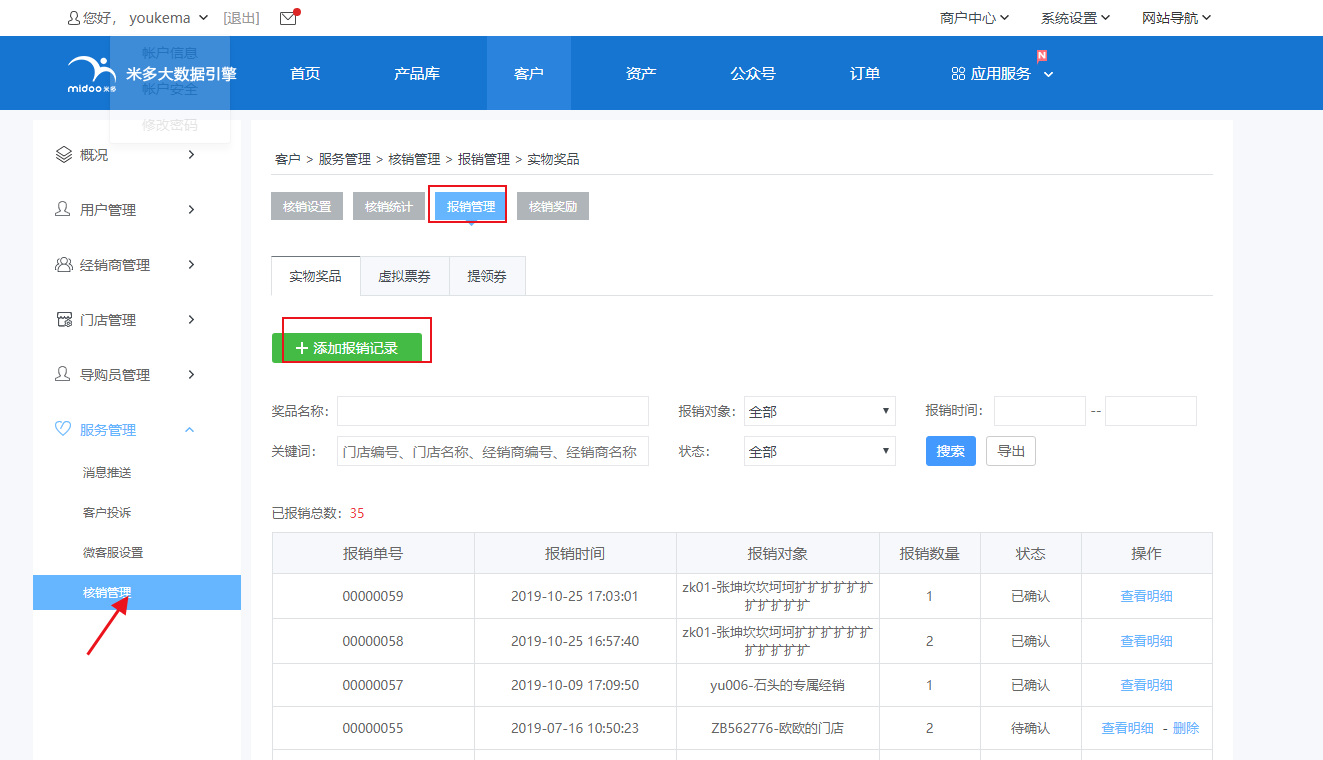Click the 核销设置 button

coord(307,206)
